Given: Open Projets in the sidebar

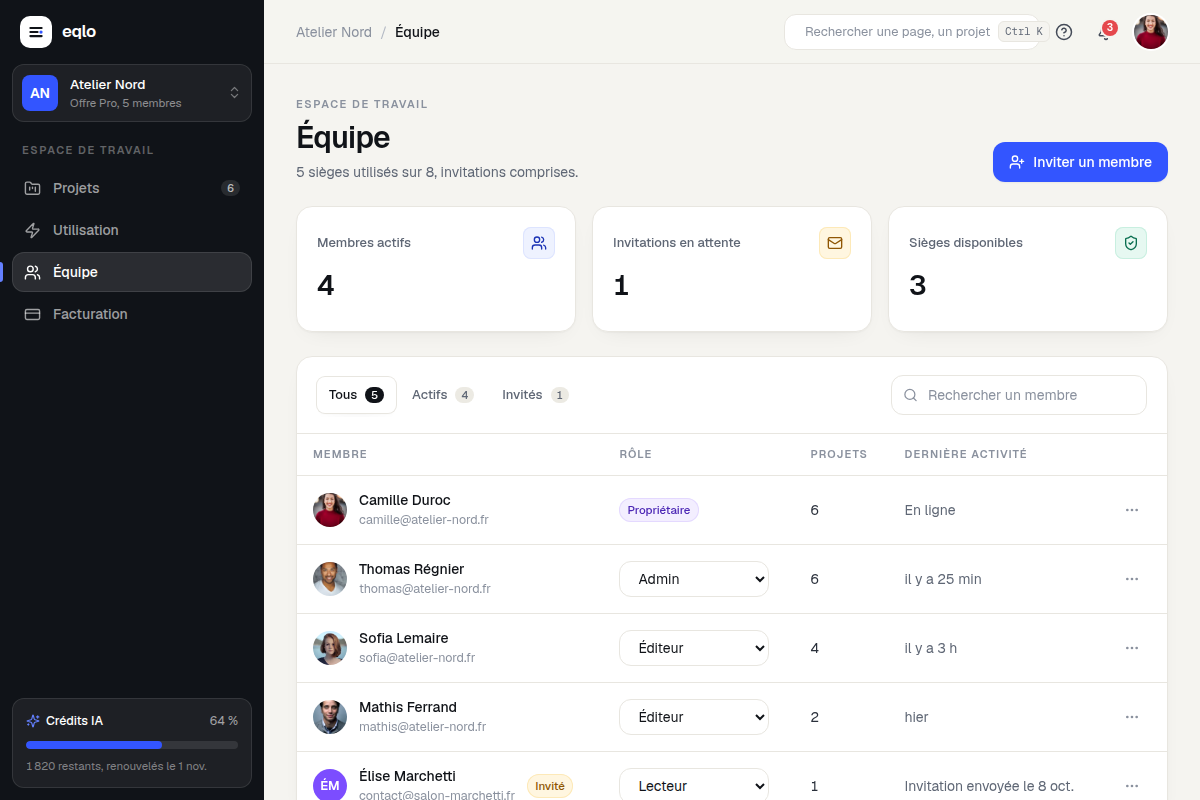Looking at the screenshot, I should tap(132, 188).
